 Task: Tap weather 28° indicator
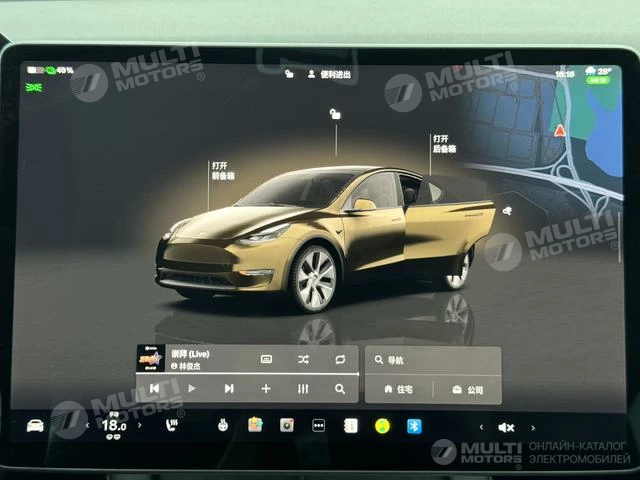pyautogui.click(x=598, y=71)
